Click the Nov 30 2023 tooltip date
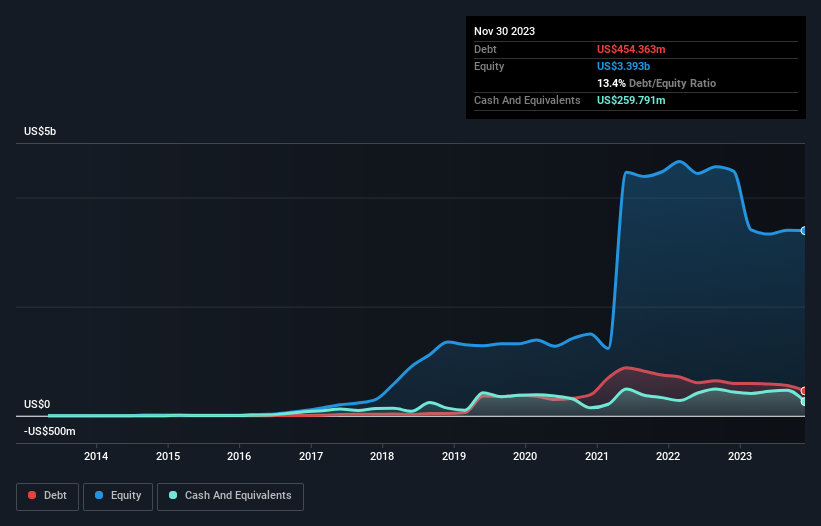Viewport: 821px width, 526px height. [504, 31]
